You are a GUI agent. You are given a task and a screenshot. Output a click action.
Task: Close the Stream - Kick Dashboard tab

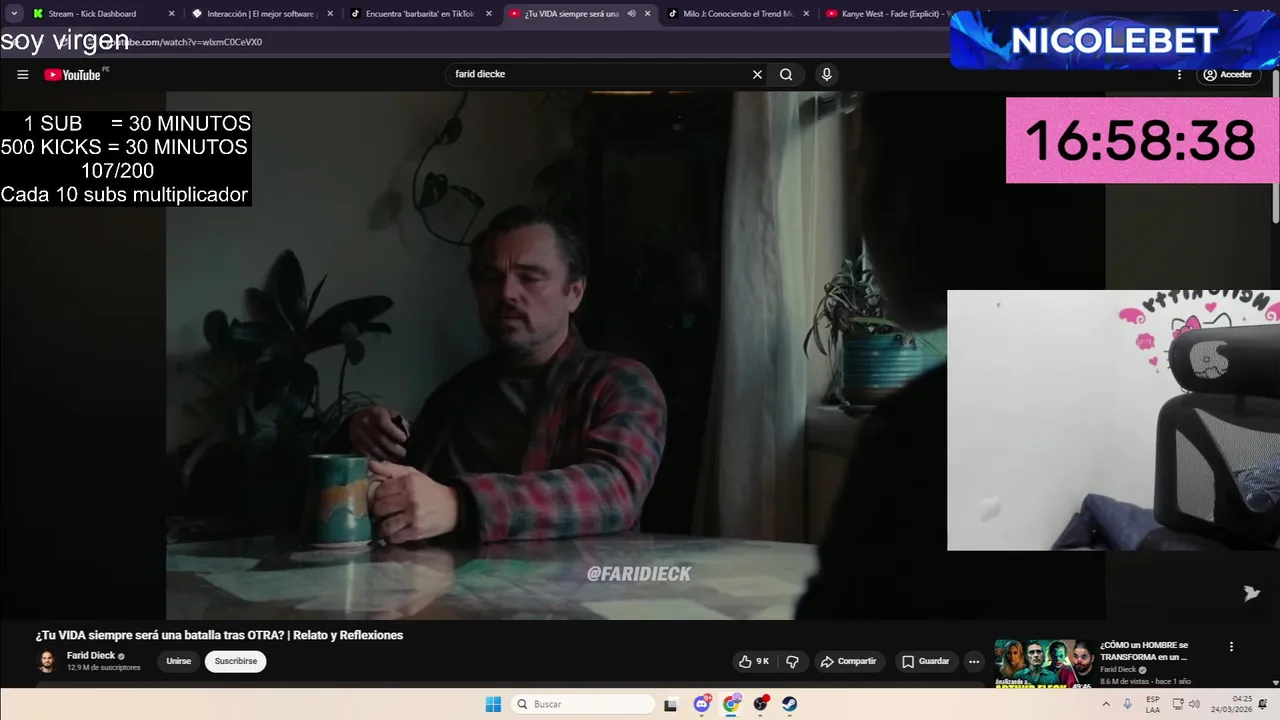click(x=171, y=14)
